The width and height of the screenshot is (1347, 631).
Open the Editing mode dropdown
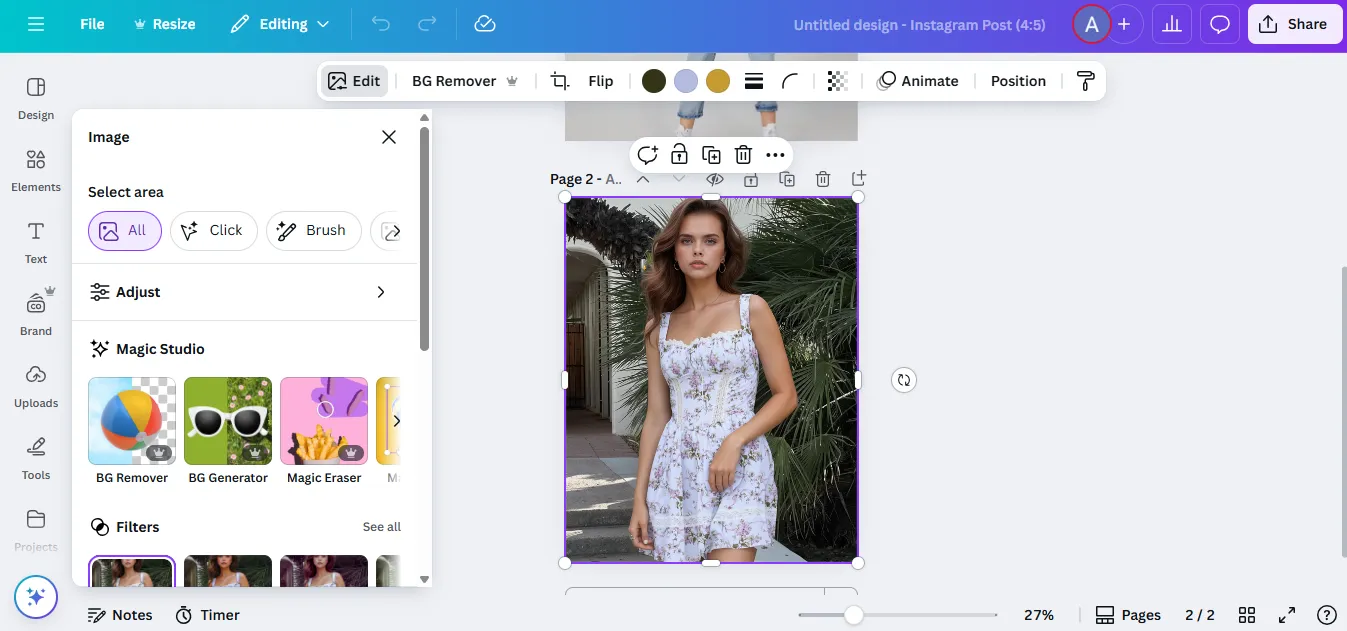pos(280,24)
